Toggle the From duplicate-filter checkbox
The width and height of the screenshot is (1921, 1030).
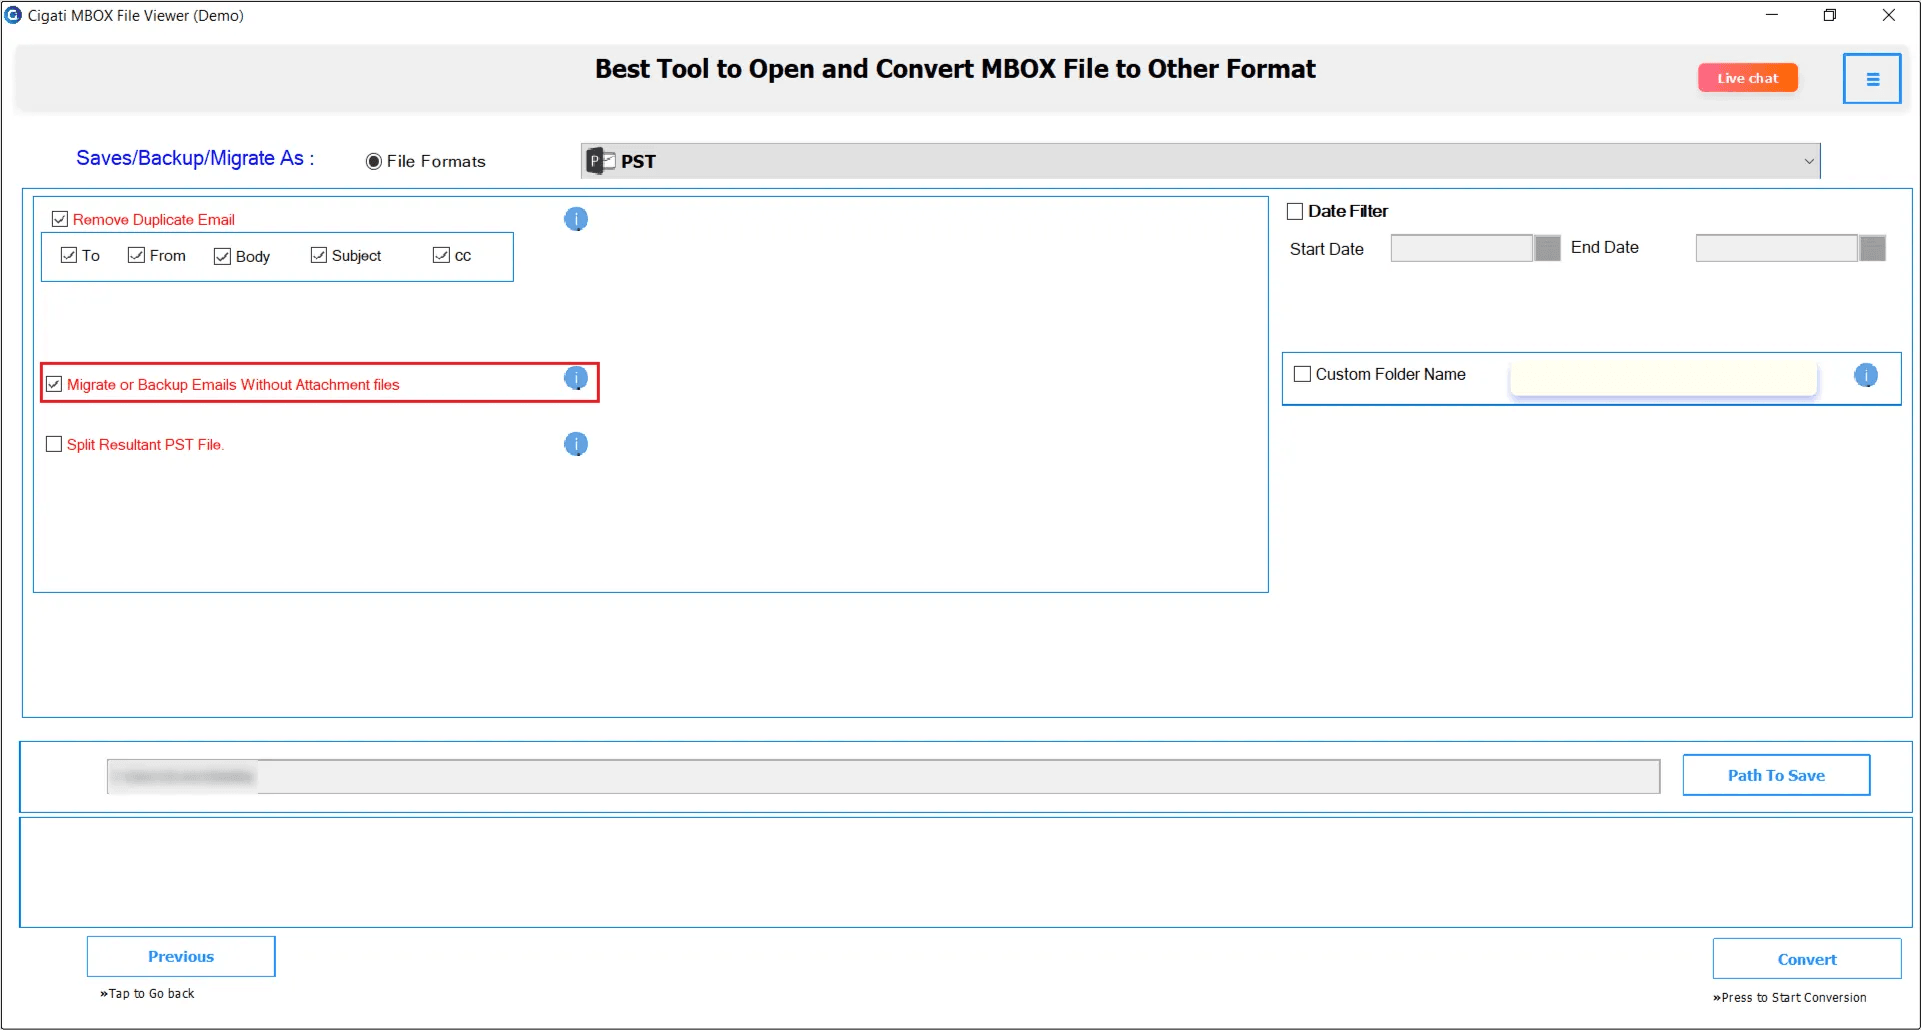137,255
